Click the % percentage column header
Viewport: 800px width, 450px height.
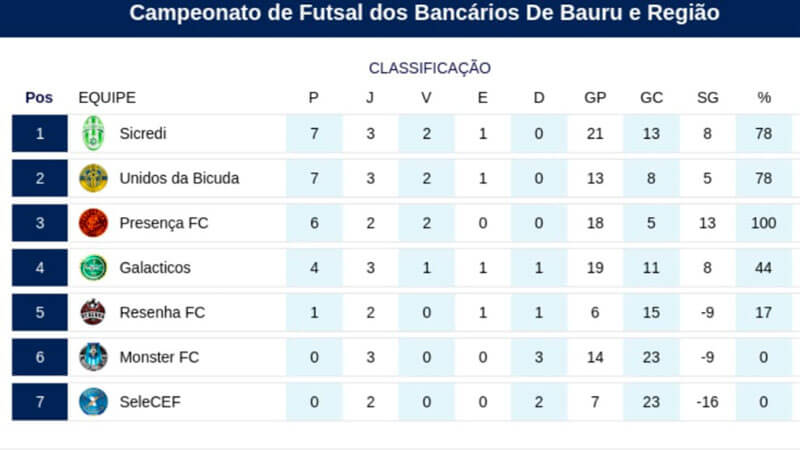click(x=764, y=97)
